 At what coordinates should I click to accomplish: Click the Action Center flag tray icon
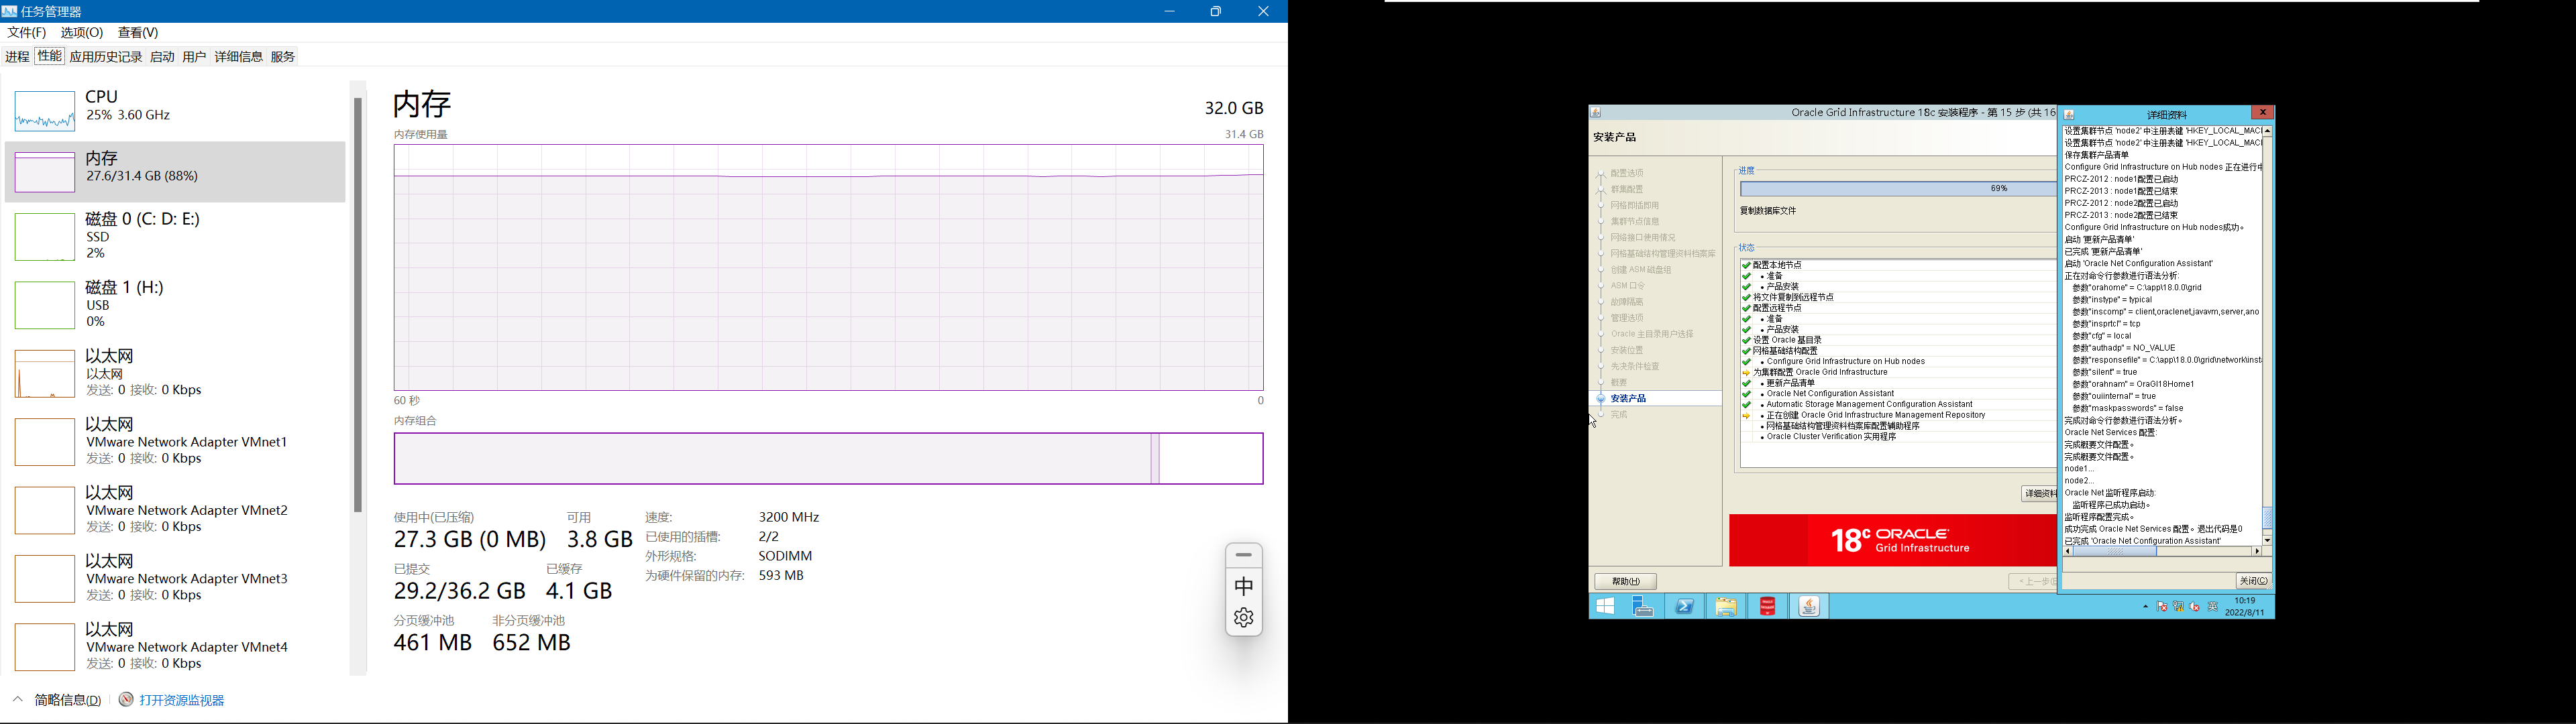2162,607
